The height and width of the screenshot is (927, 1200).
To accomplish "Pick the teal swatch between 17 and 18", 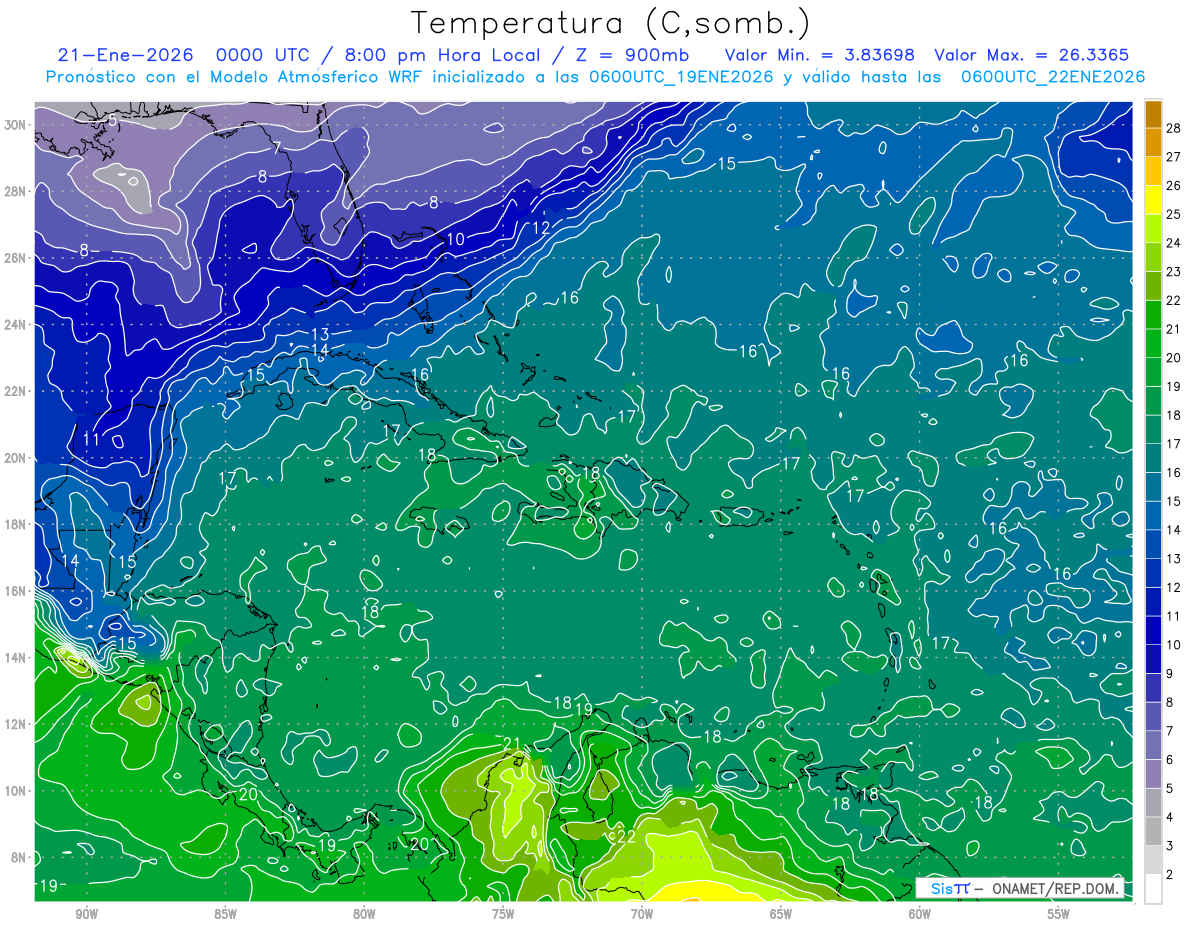I will click(1153, 430).
